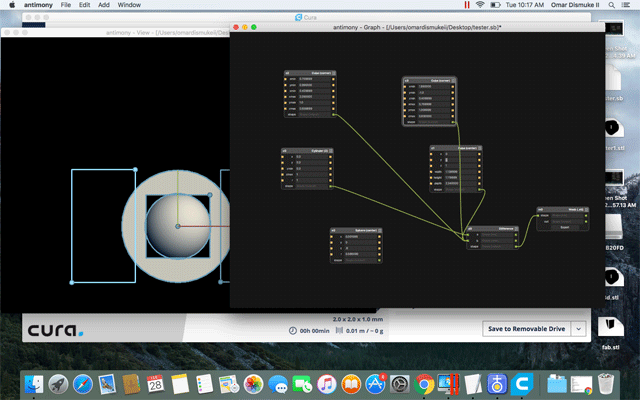The height and width of the screenshot is (400, 640).
Task: Click the 'b' input port of the Difference node
Action: (x=468, y=241)
